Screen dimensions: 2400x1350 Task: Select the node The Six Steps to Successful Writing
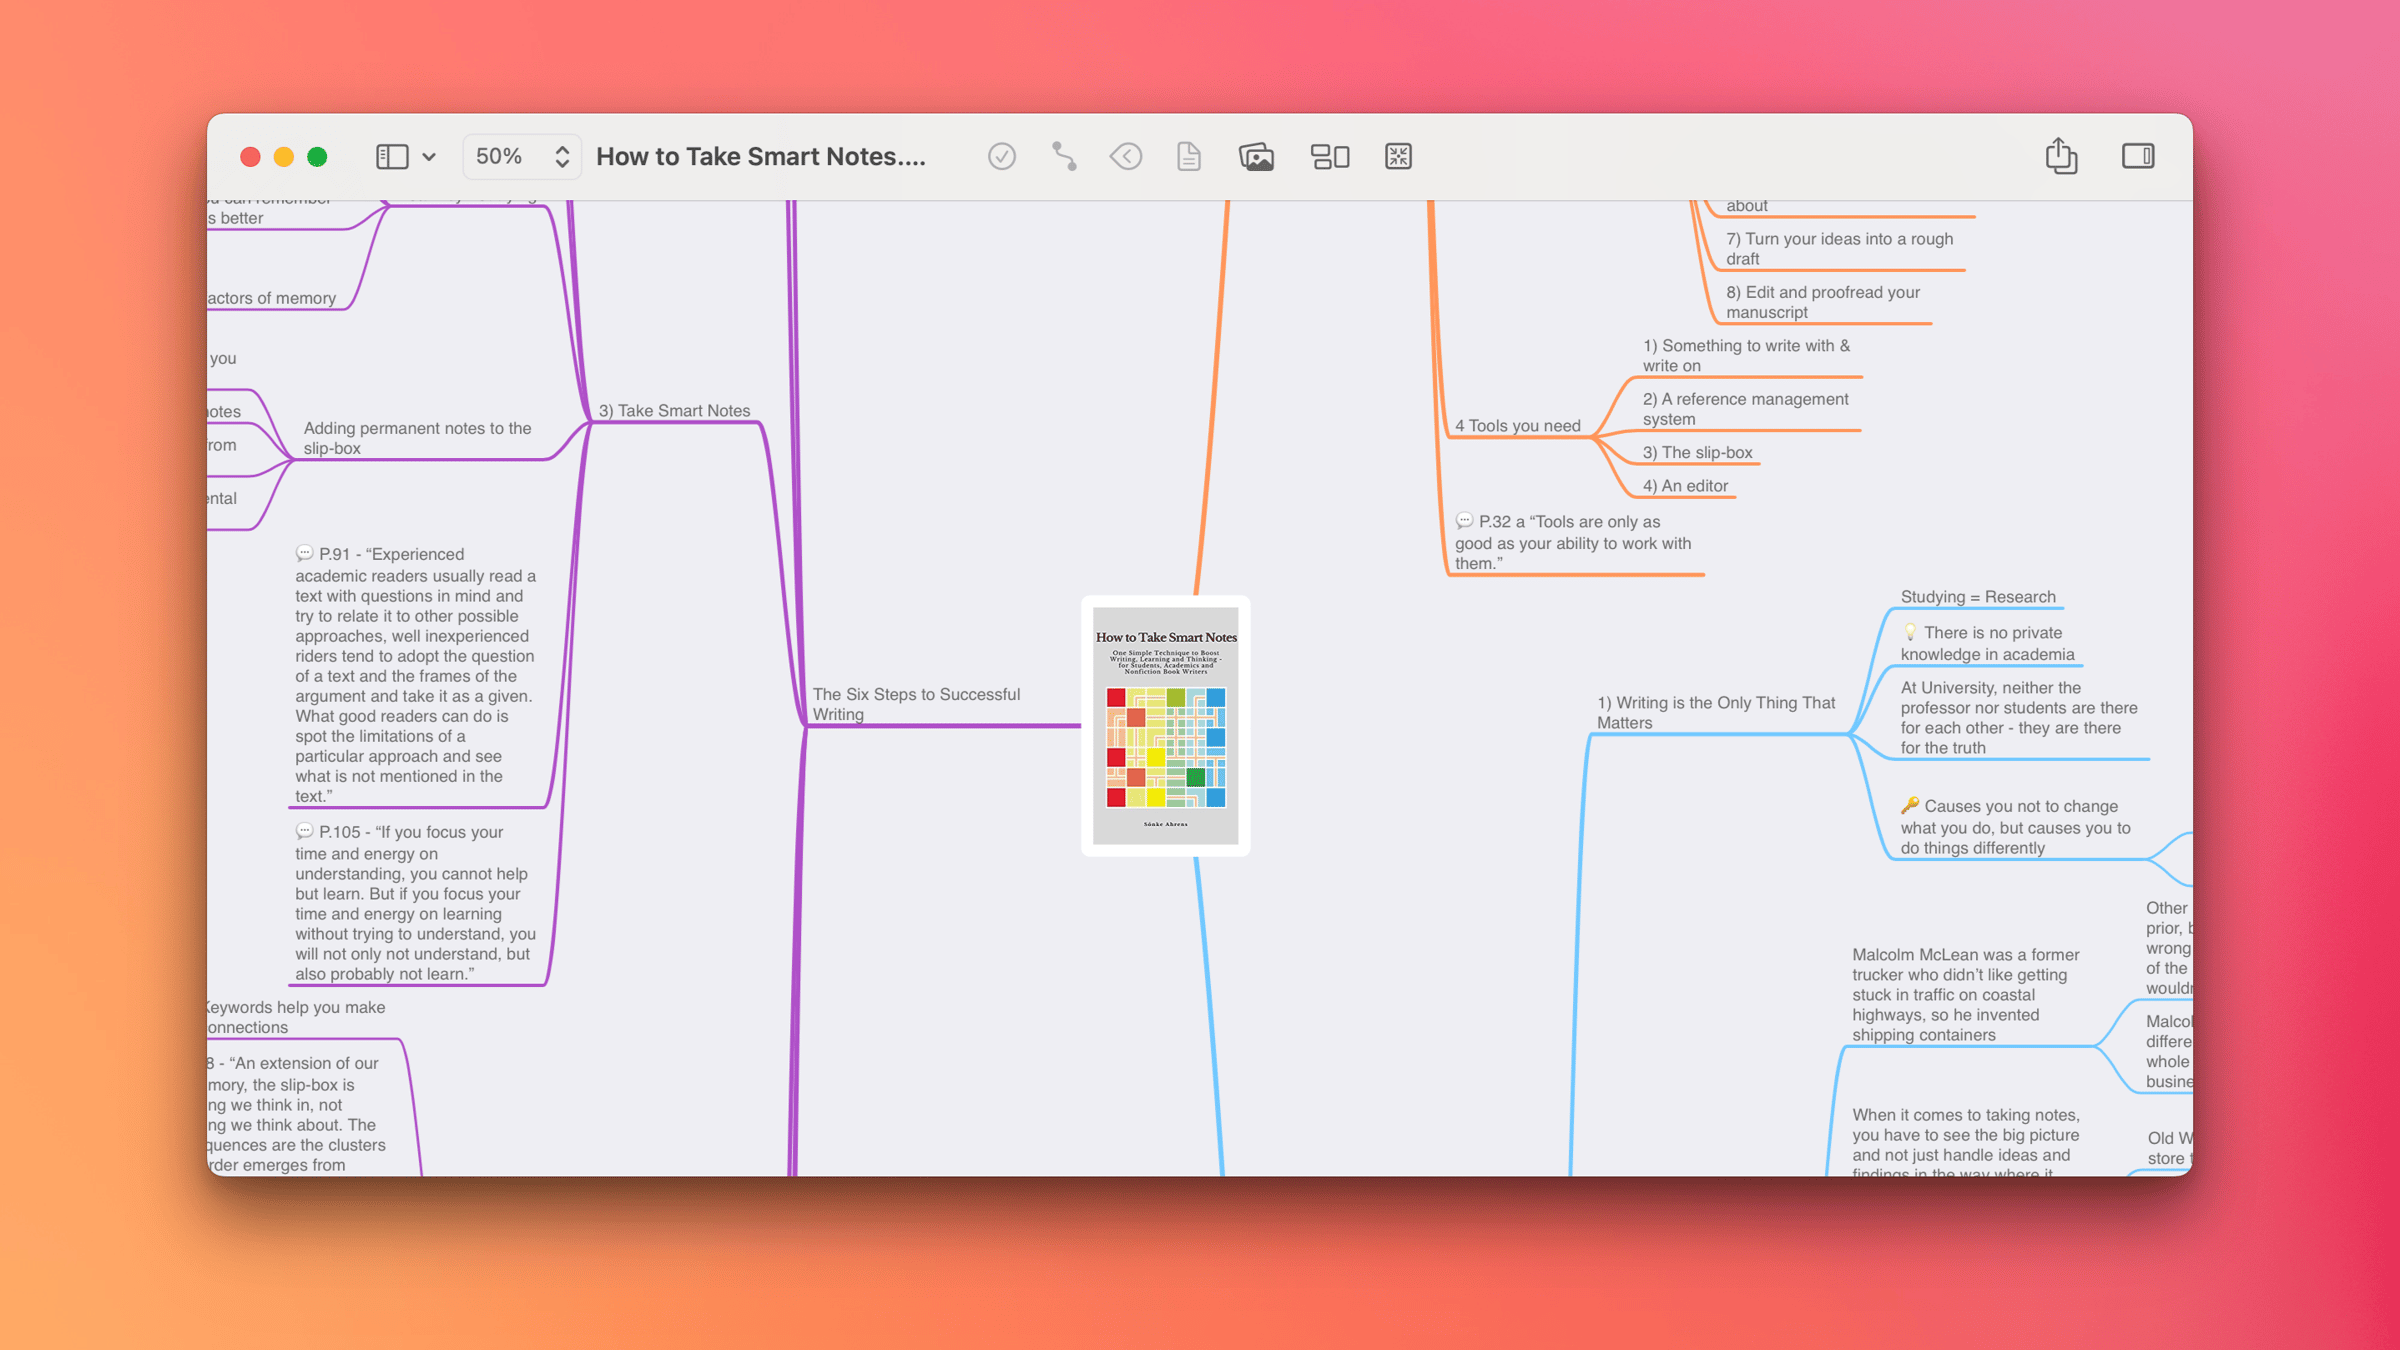click(x=916, y=704)
